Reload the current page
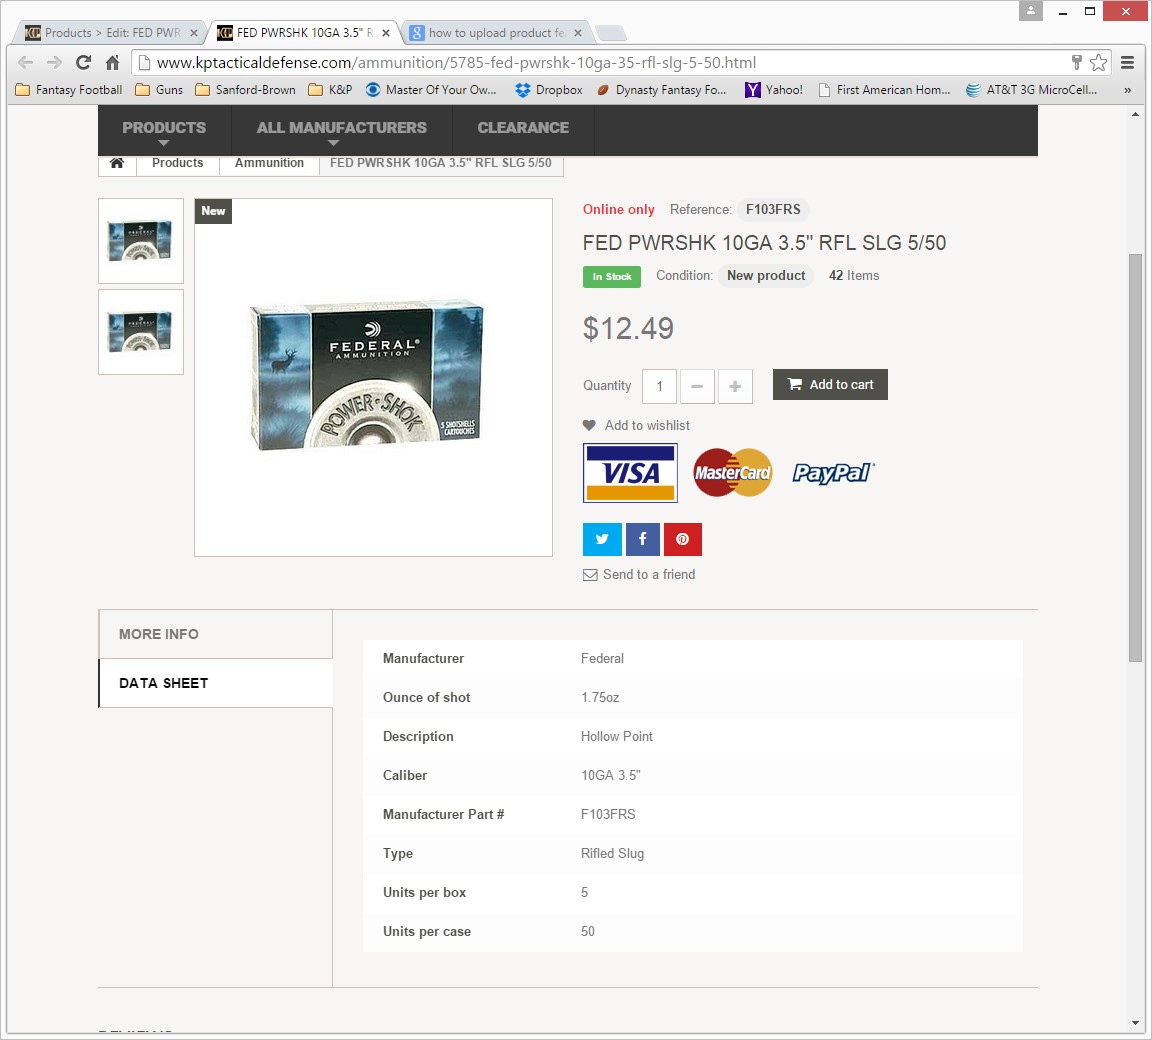The image size is (1152, 1040). point(84,62)
